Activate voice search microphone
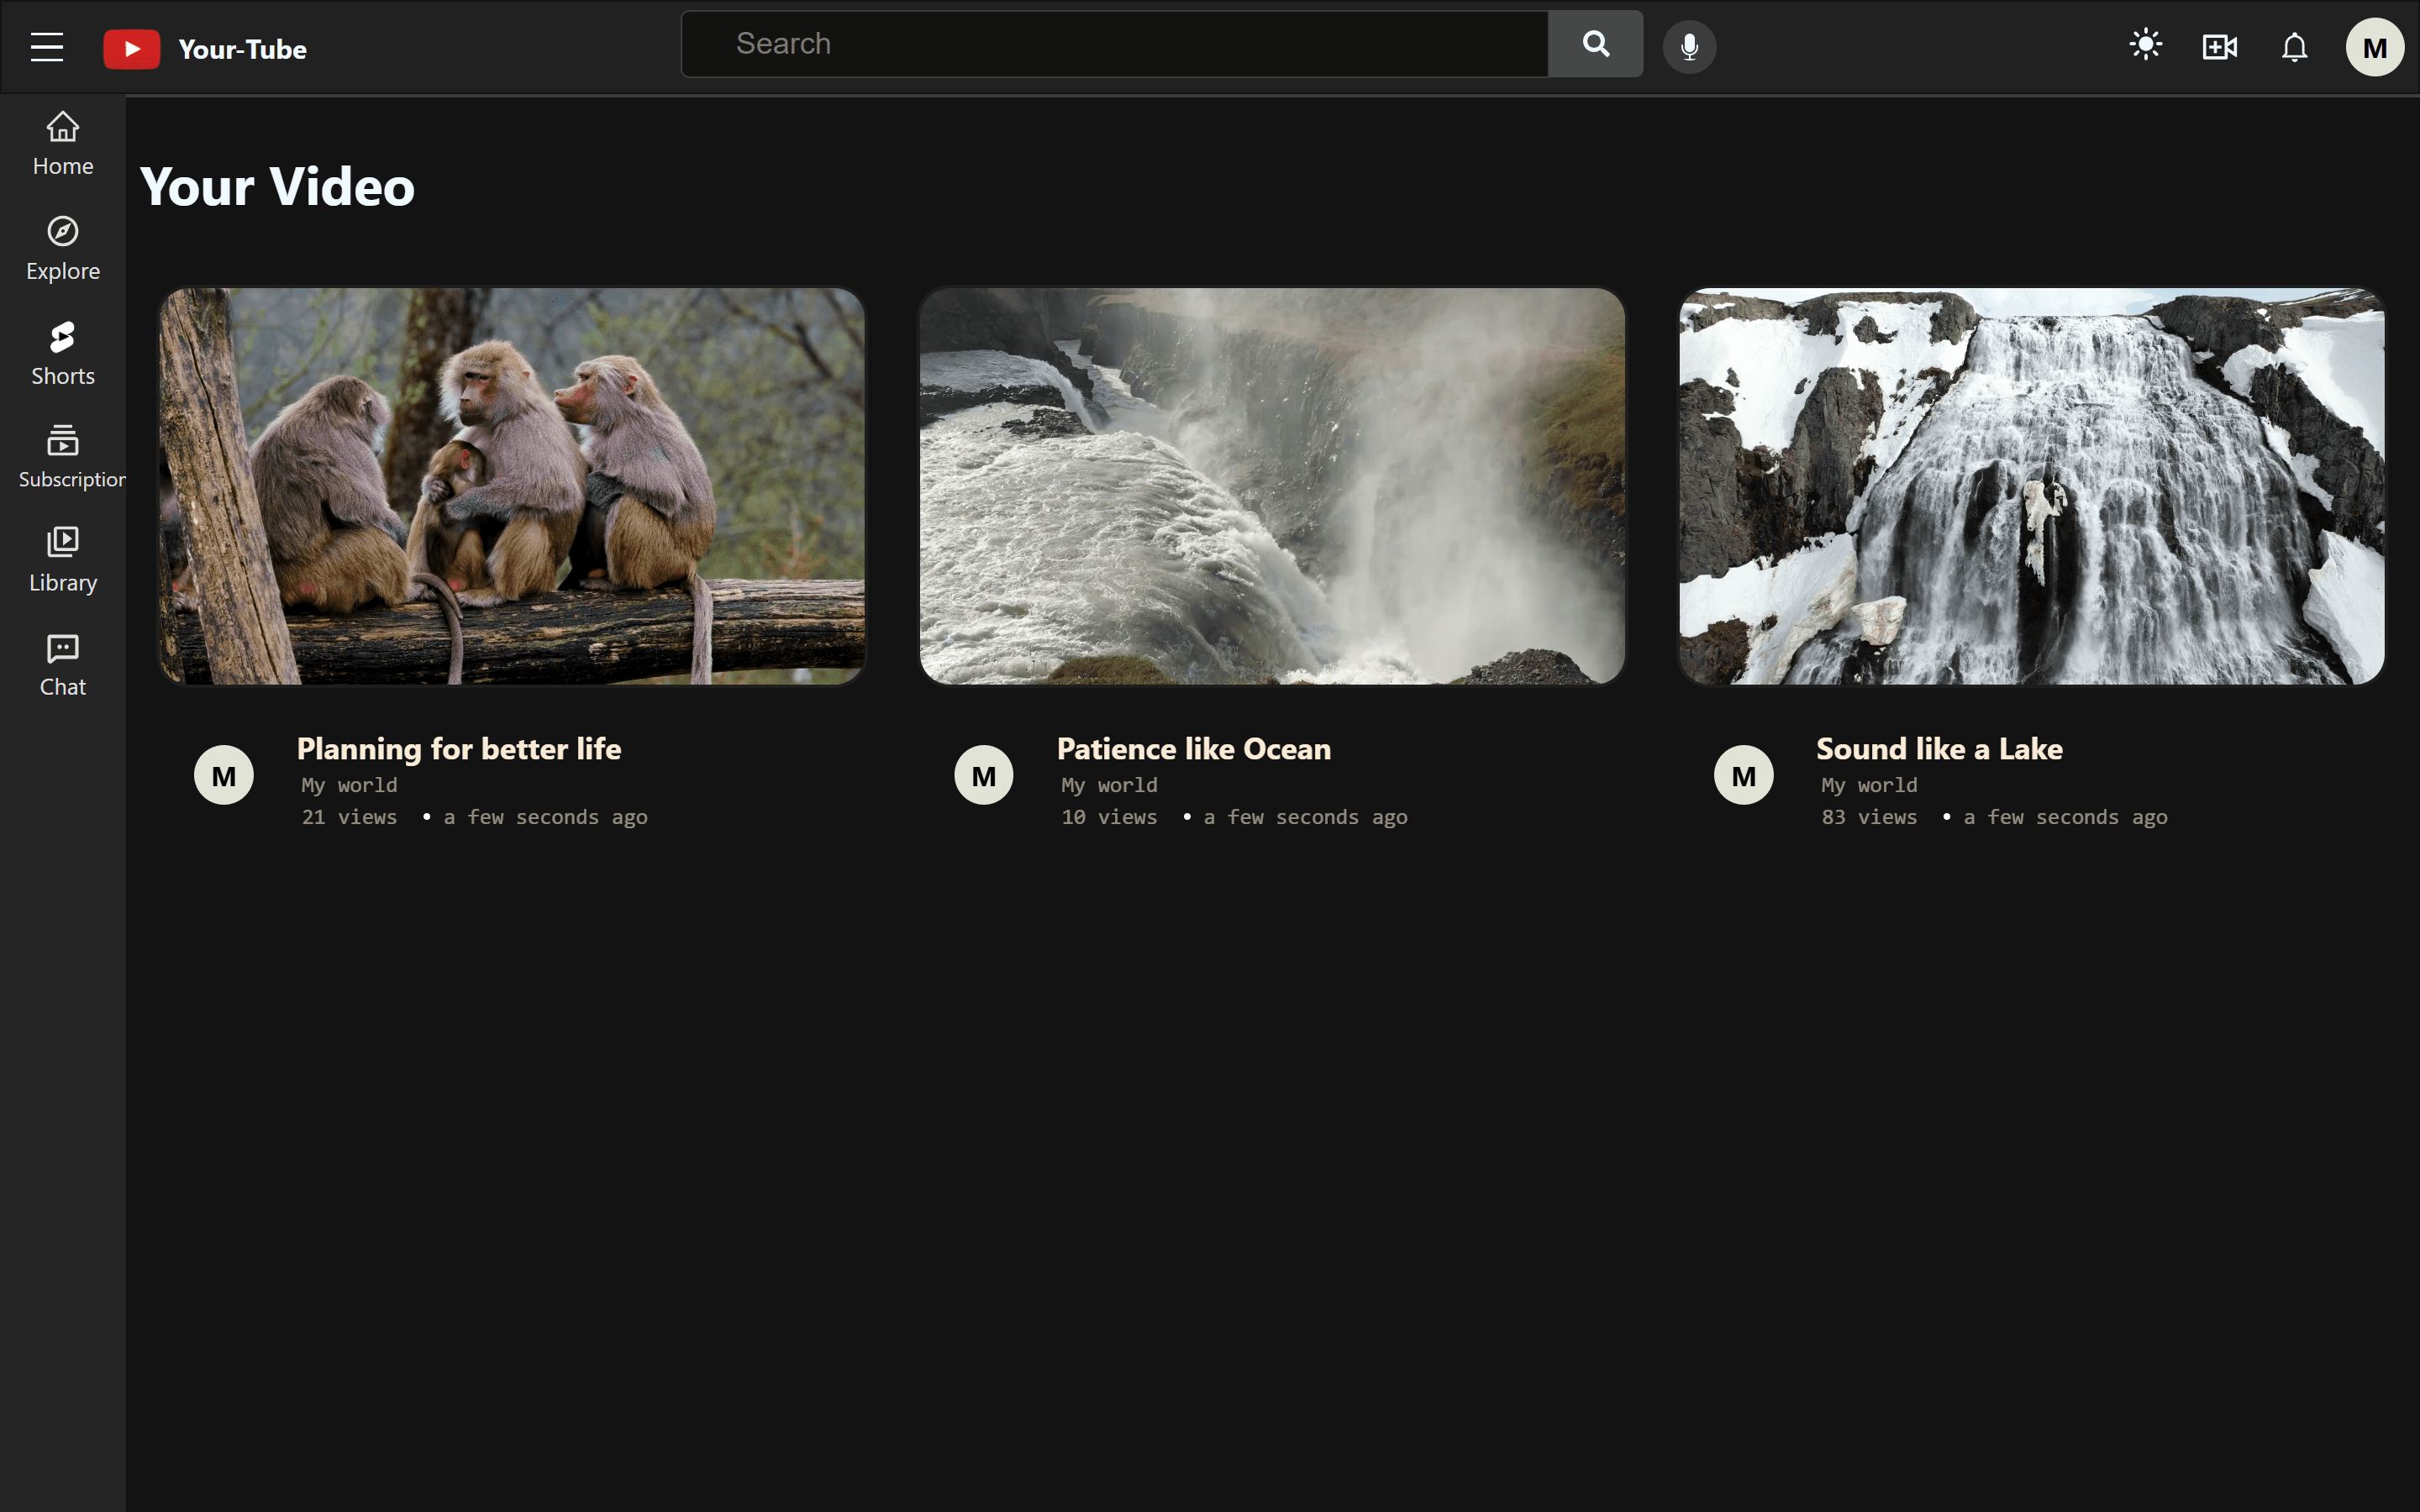The height and width of the screenshot is (1512, 2420). (x=1689, y=47)
